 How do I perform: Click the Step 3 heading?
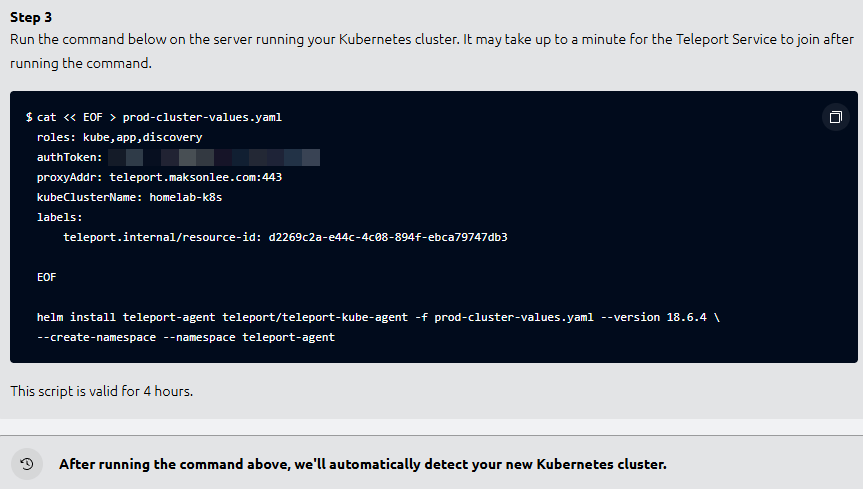[x=31, y=17]
